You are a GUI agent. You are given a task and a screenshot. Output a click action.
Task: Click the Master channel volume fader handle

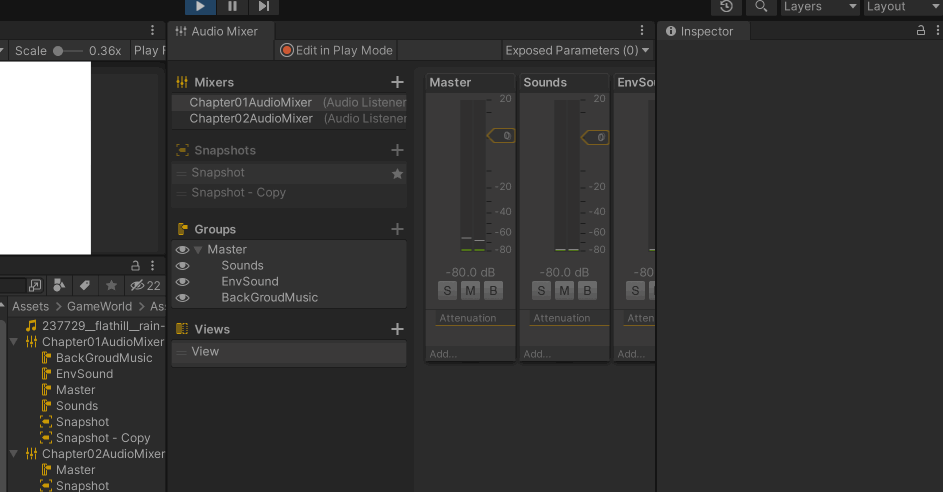(502, 135)
